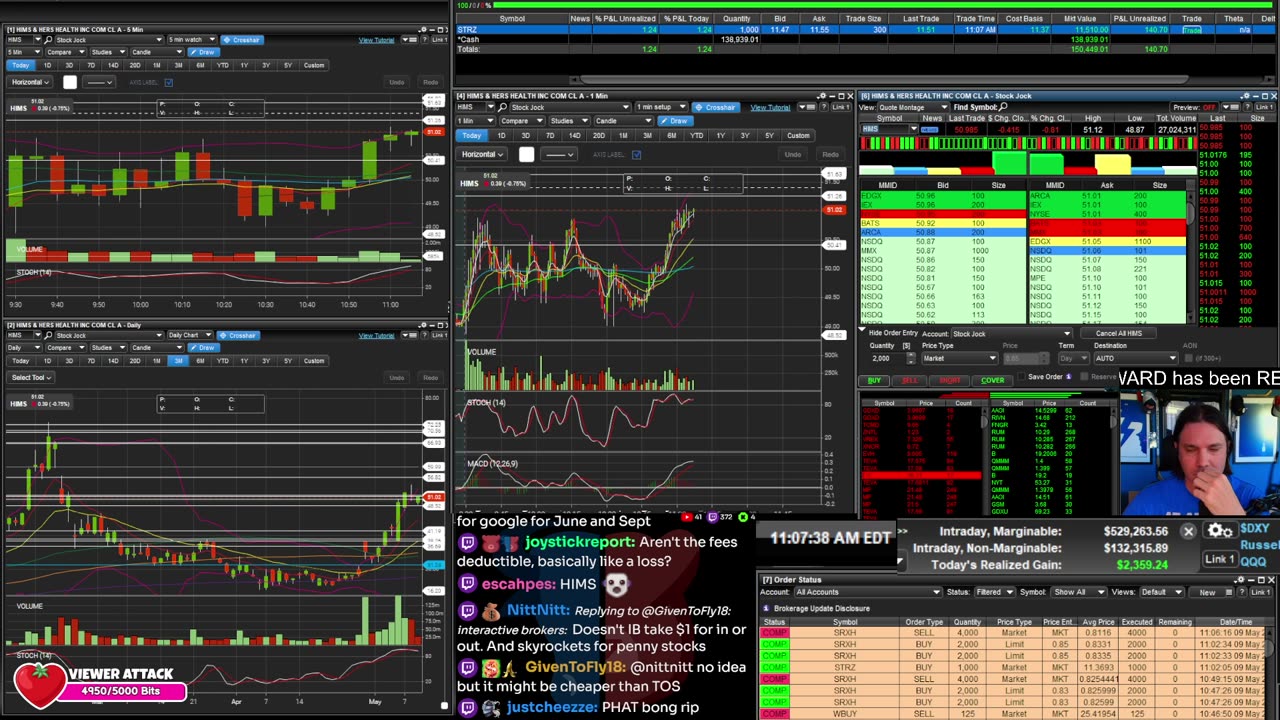The image size is (1280, 720).
Task: Toggle Crosshair in the Daily chart
Action: (238, 336)
